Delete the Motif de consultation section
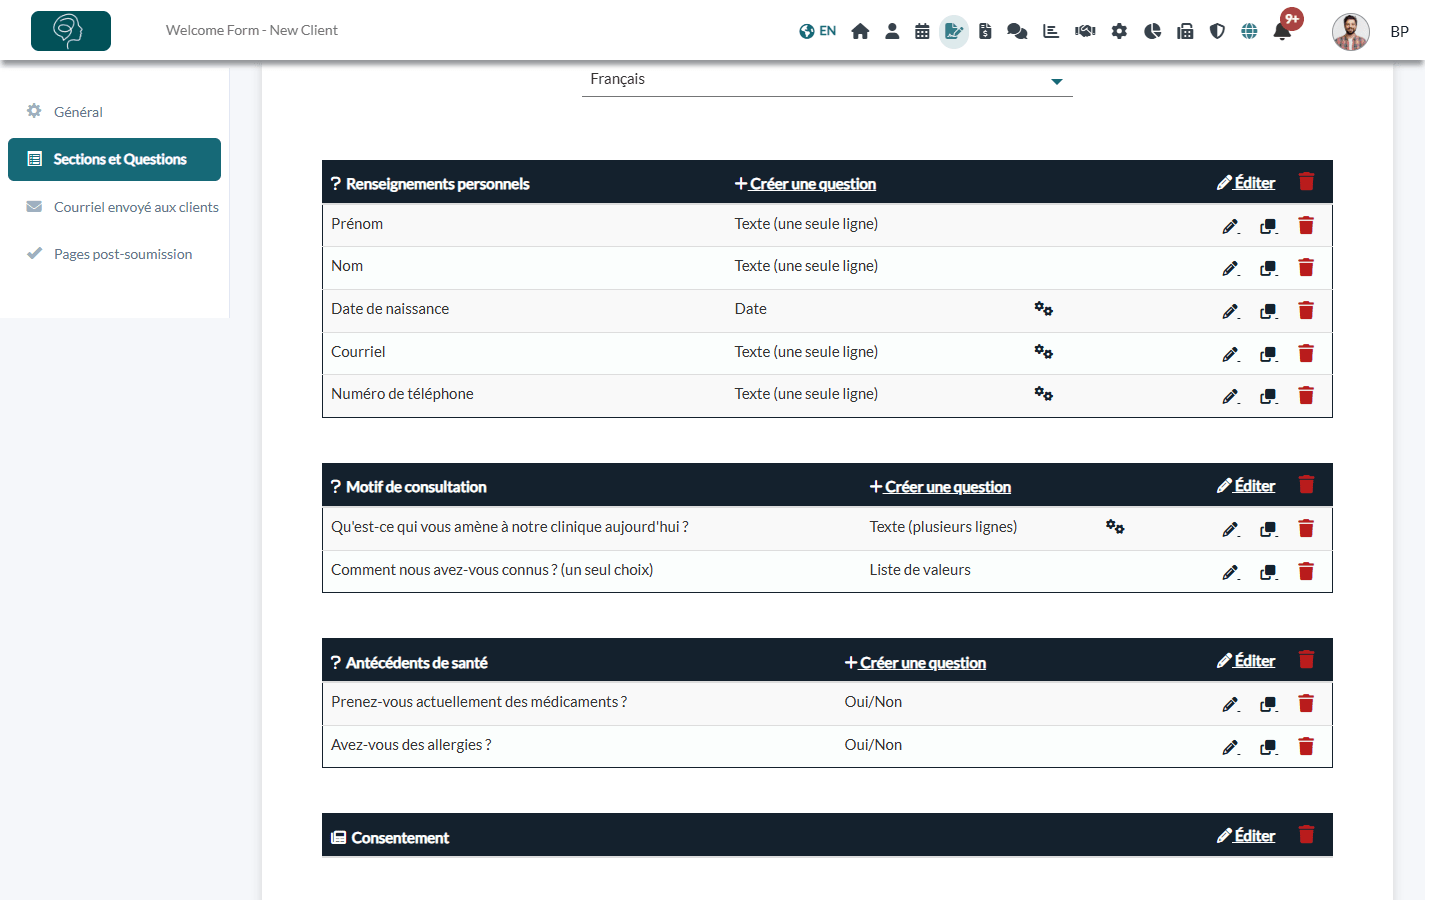Screen dimensions: 1440x900 click(x=1306, y=485)
